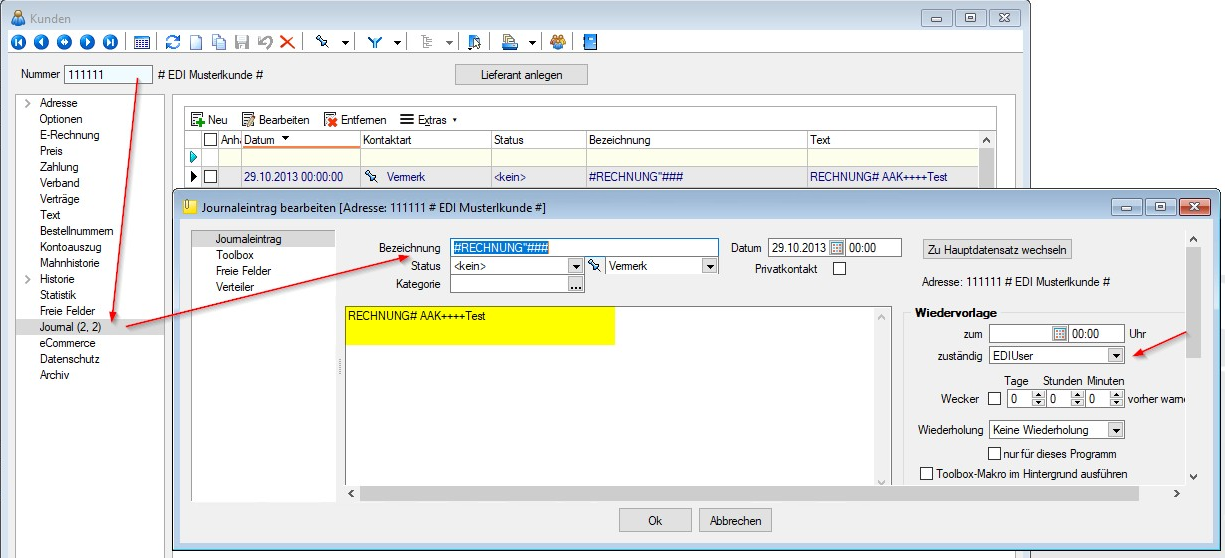Click the Neu journal entry icon
This screenshot has width=1231, height=558.
198,119
